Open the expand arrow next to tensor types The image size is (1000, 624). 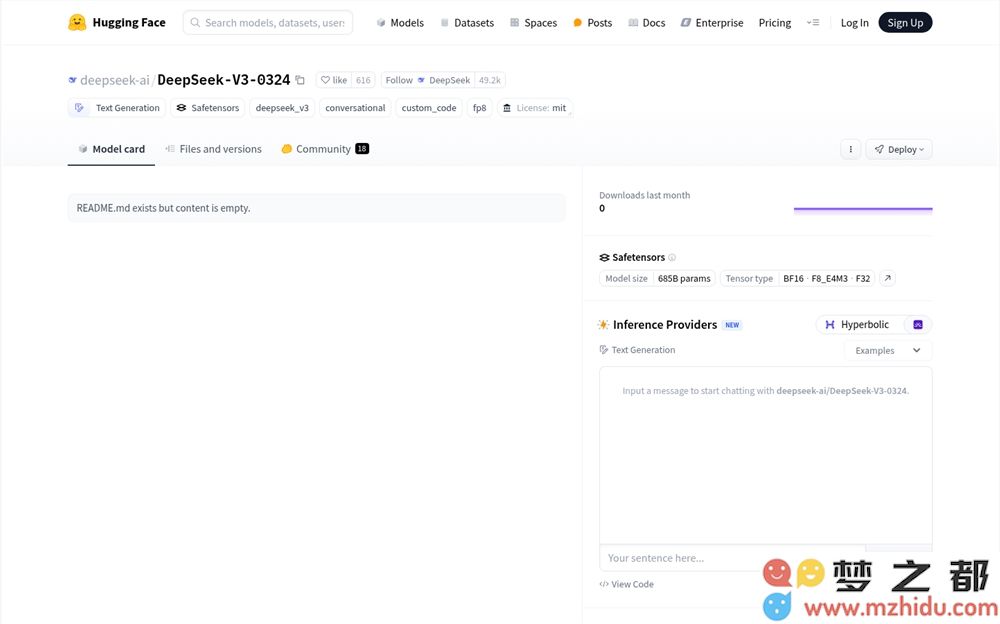coord(887,278)
